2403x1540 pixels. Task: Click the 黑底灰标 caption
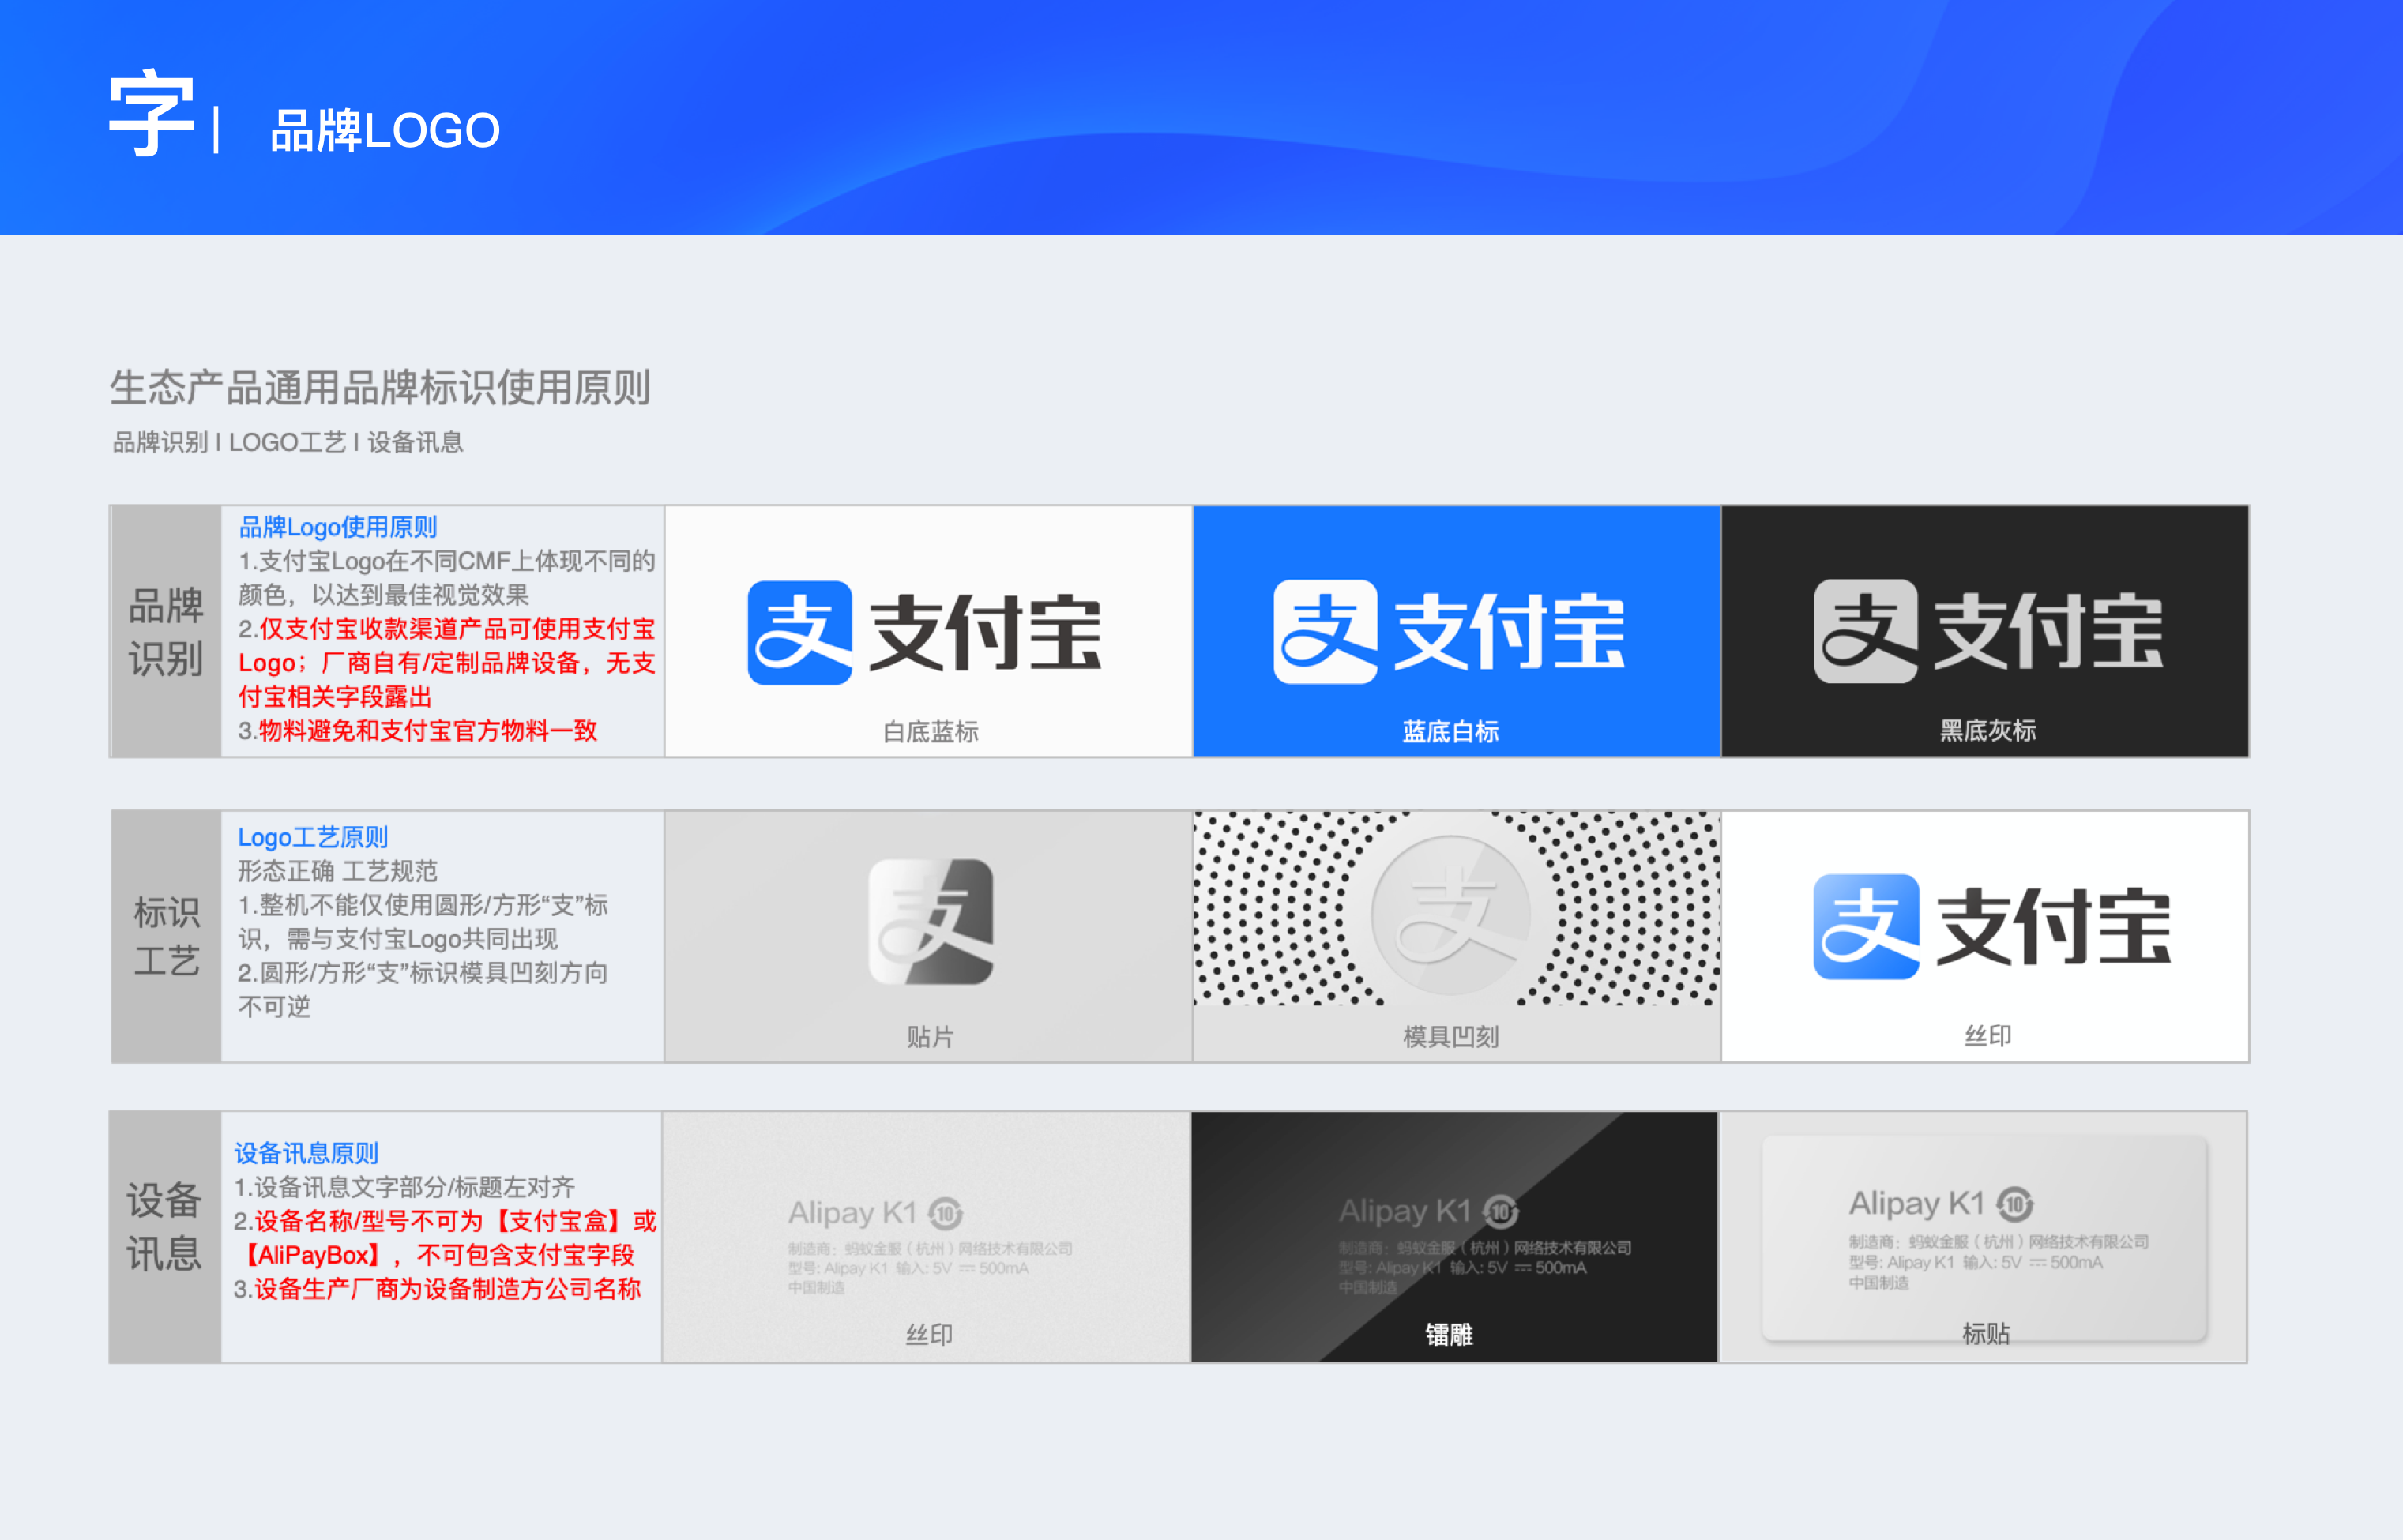(x=1987, y=731)
